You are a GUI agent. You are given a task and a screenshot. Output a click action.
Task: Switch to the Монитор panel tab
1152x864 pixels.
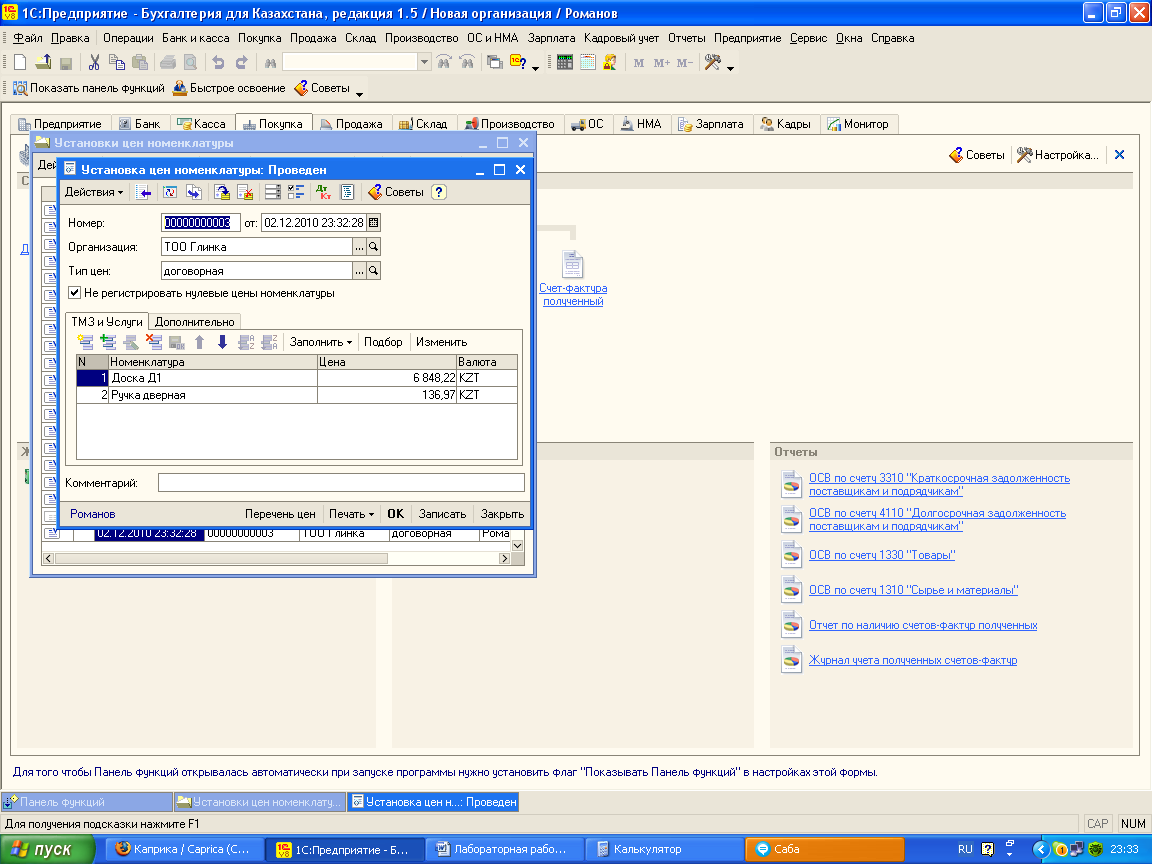(857, 124)
